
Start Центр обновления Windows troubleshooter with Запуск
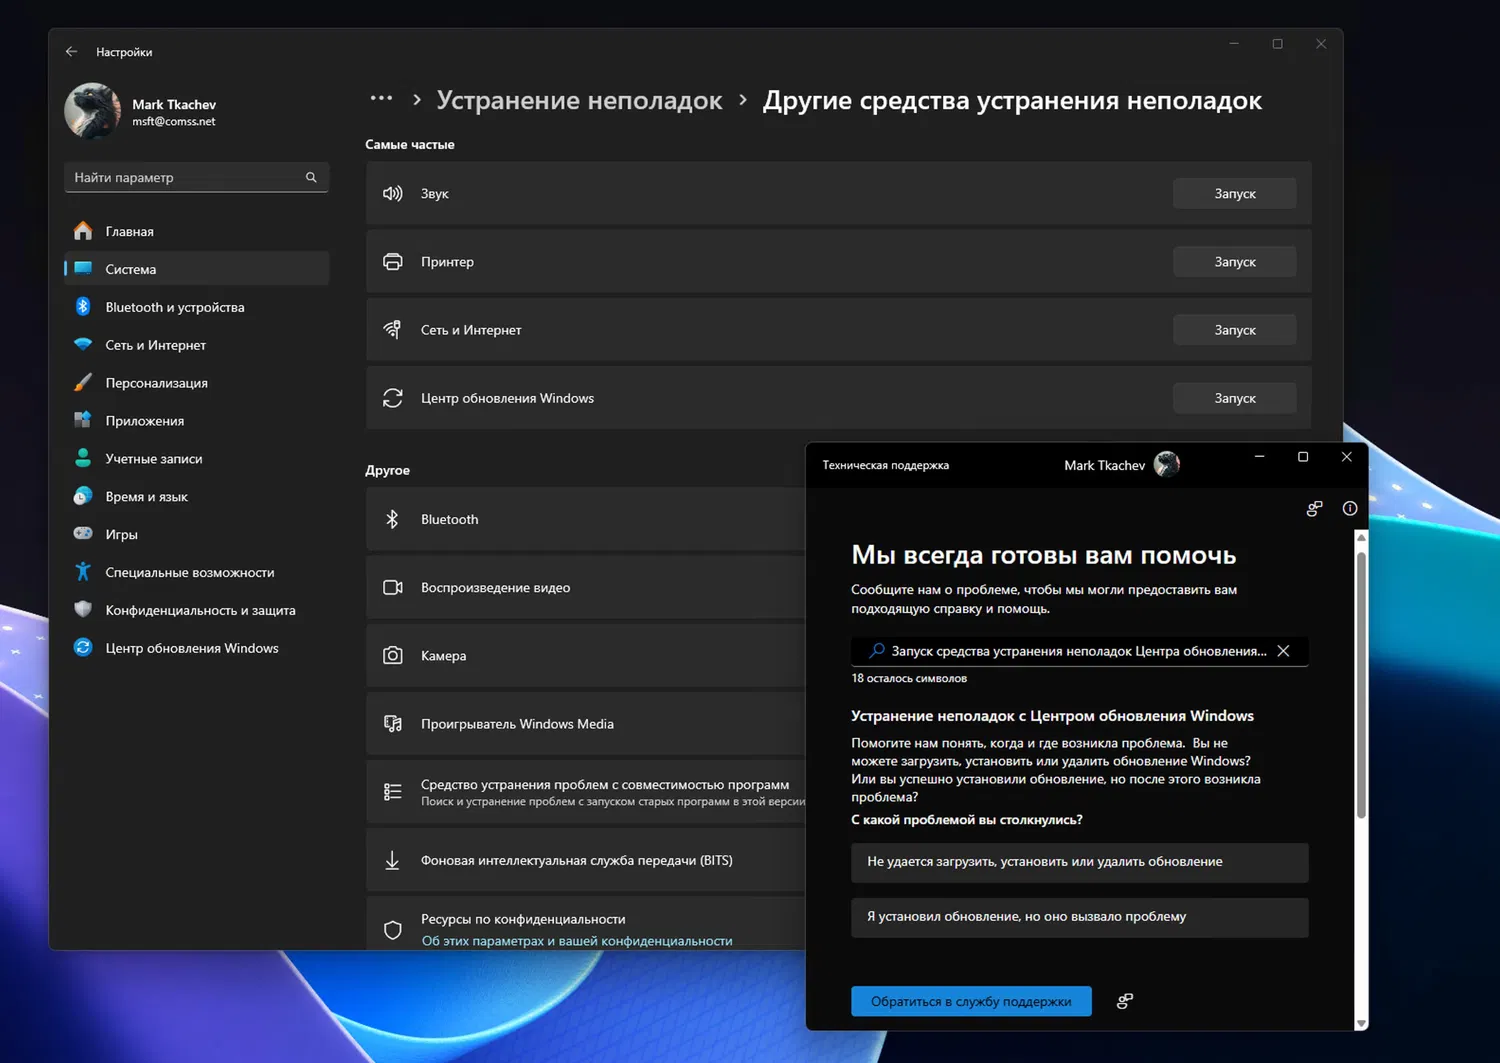pos(1235,398)
